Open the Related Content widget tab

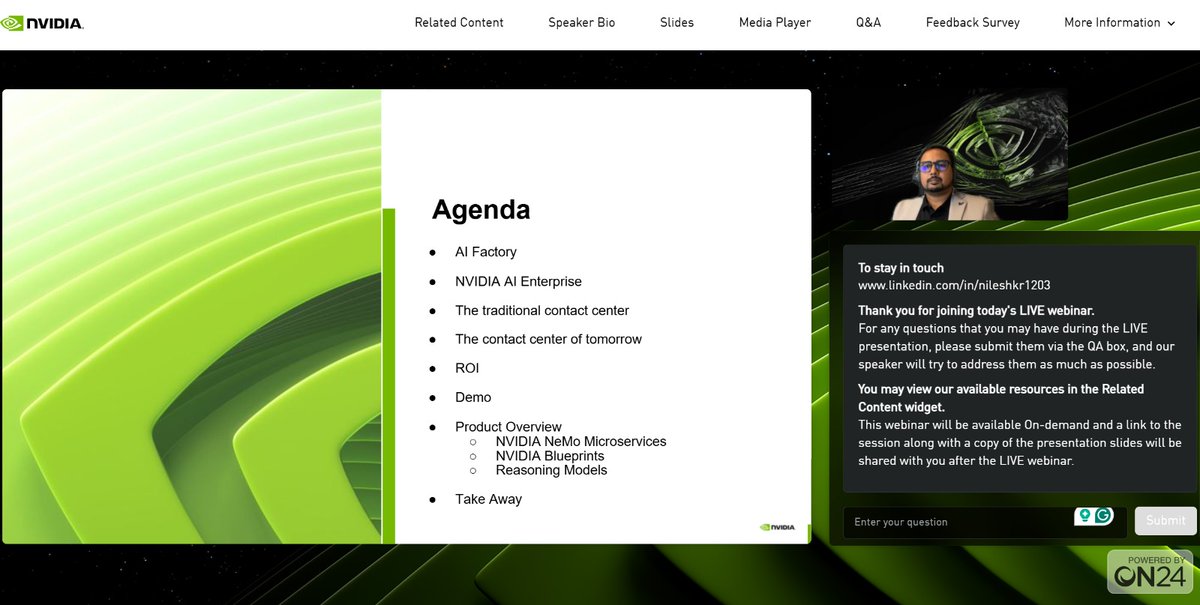459,22
